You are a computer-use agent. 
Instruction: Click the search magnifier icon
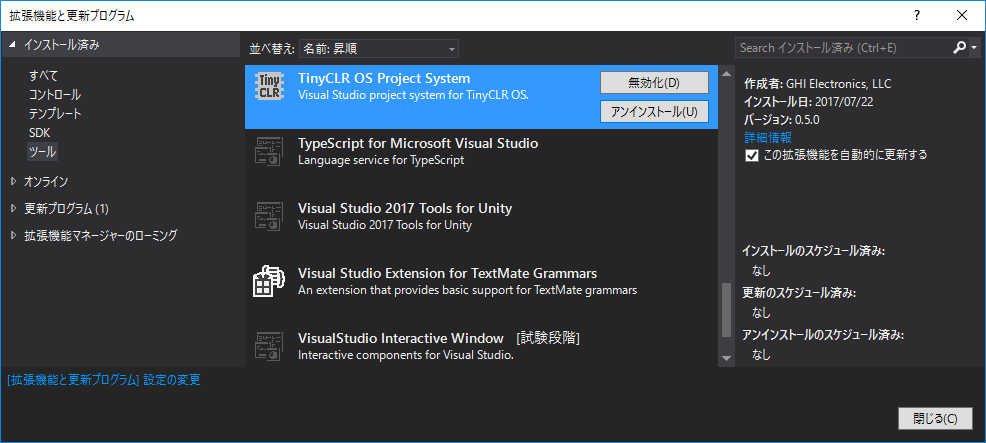pos(959,48)
